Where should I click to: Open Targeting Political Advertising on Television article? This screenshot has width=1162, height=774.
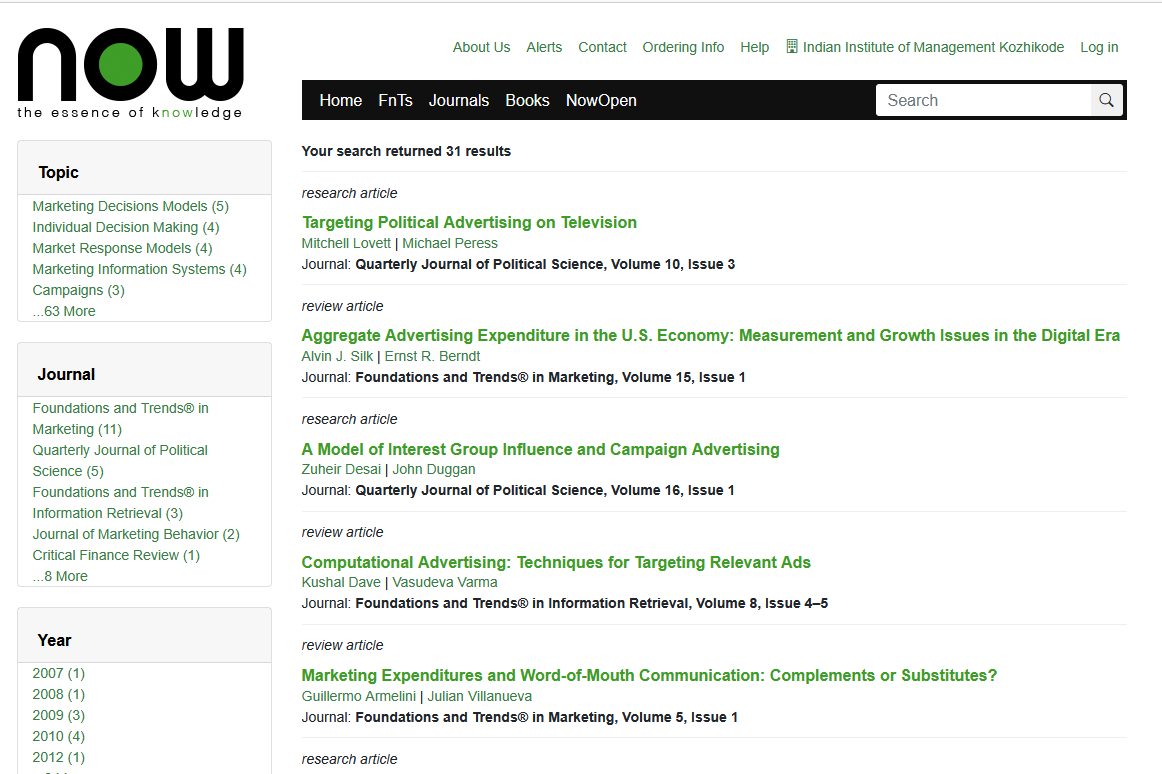click(469, 222)
